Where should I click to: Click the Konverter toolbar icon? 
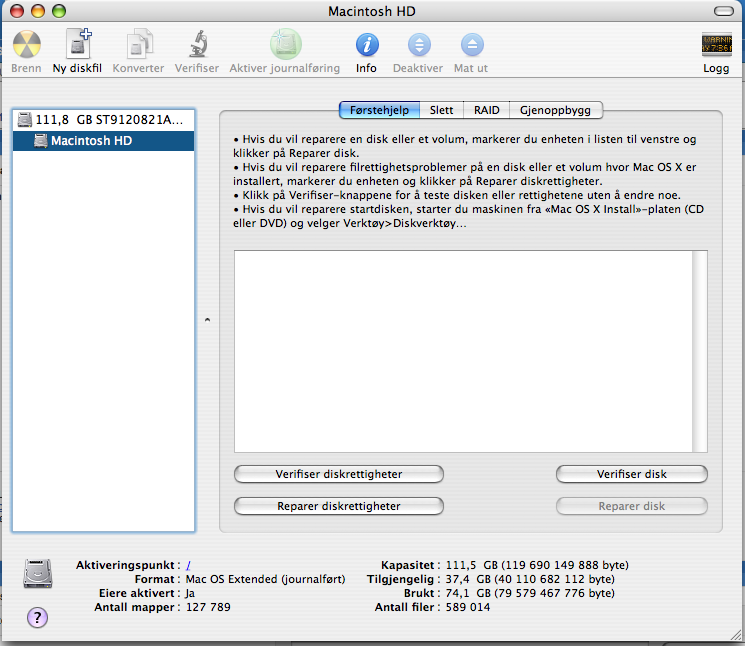tap(139, 46)
